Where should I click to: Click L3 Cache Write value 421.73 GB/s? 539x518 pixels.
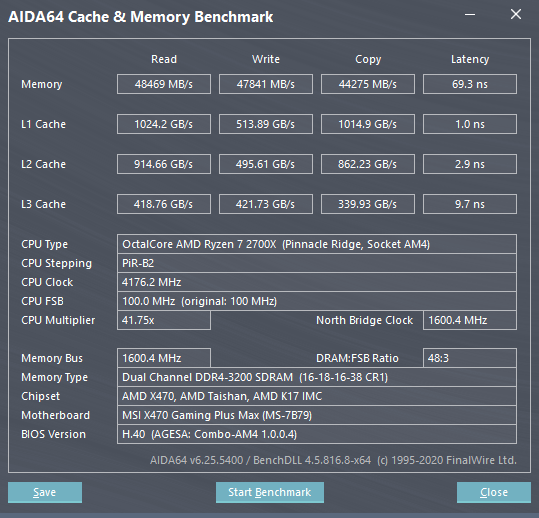[266, 204]
